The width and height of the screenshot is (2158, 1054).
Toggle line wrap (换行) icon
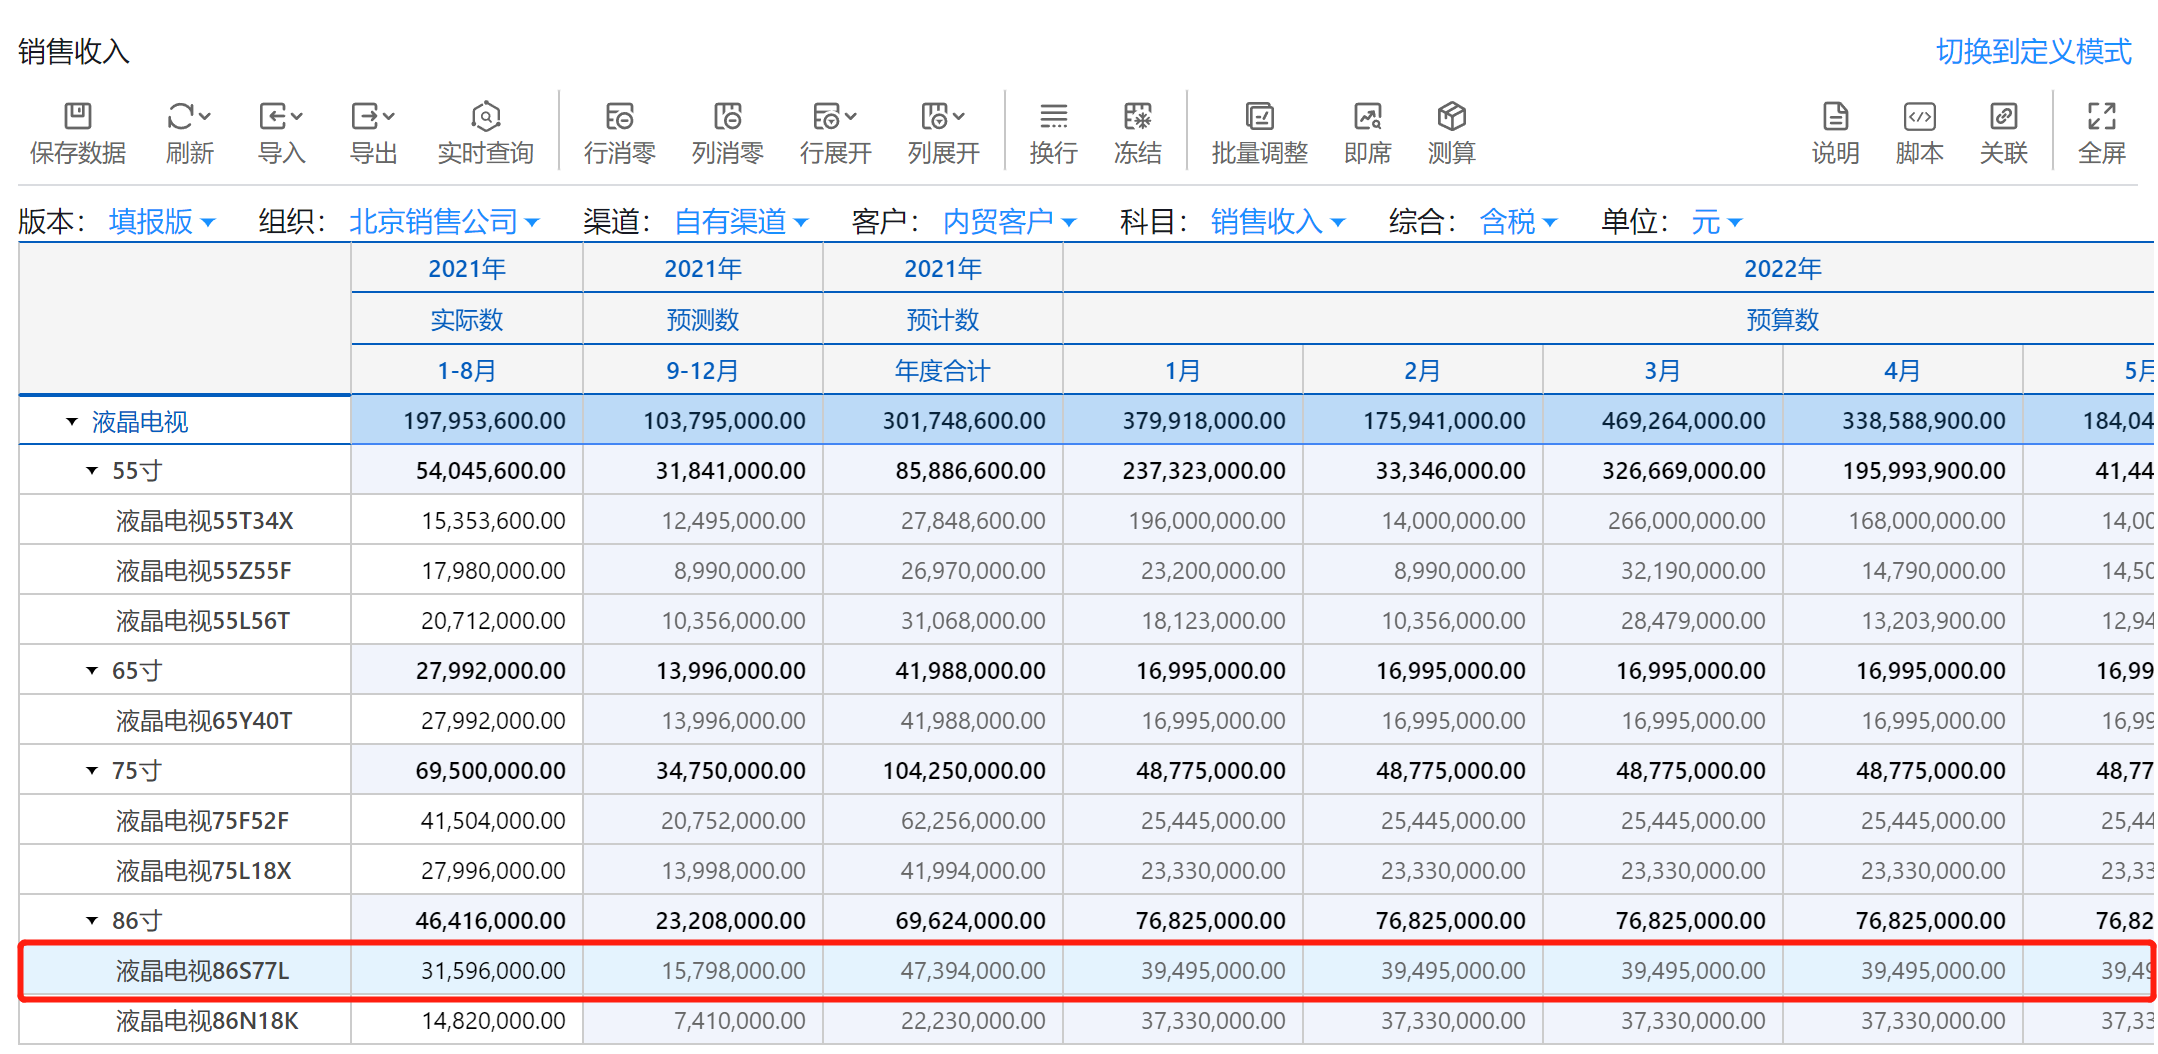pyautogui.click(x=1053, y=117)
